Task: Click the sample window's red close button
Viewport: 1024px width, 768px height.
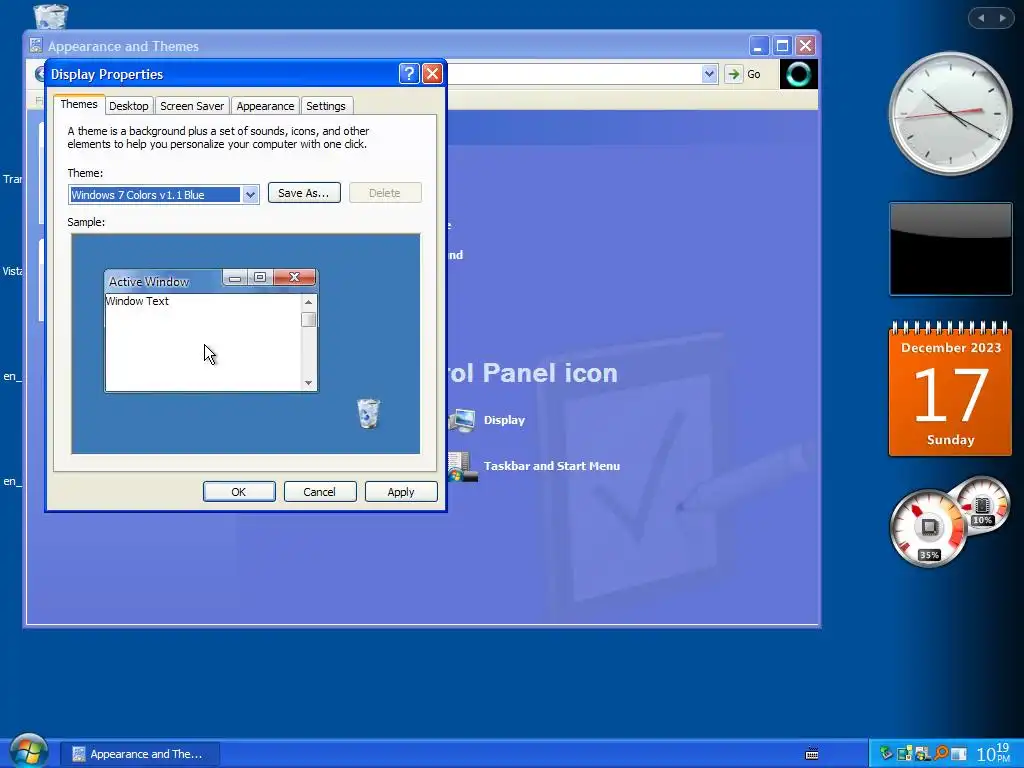Action: coord(295,277)
